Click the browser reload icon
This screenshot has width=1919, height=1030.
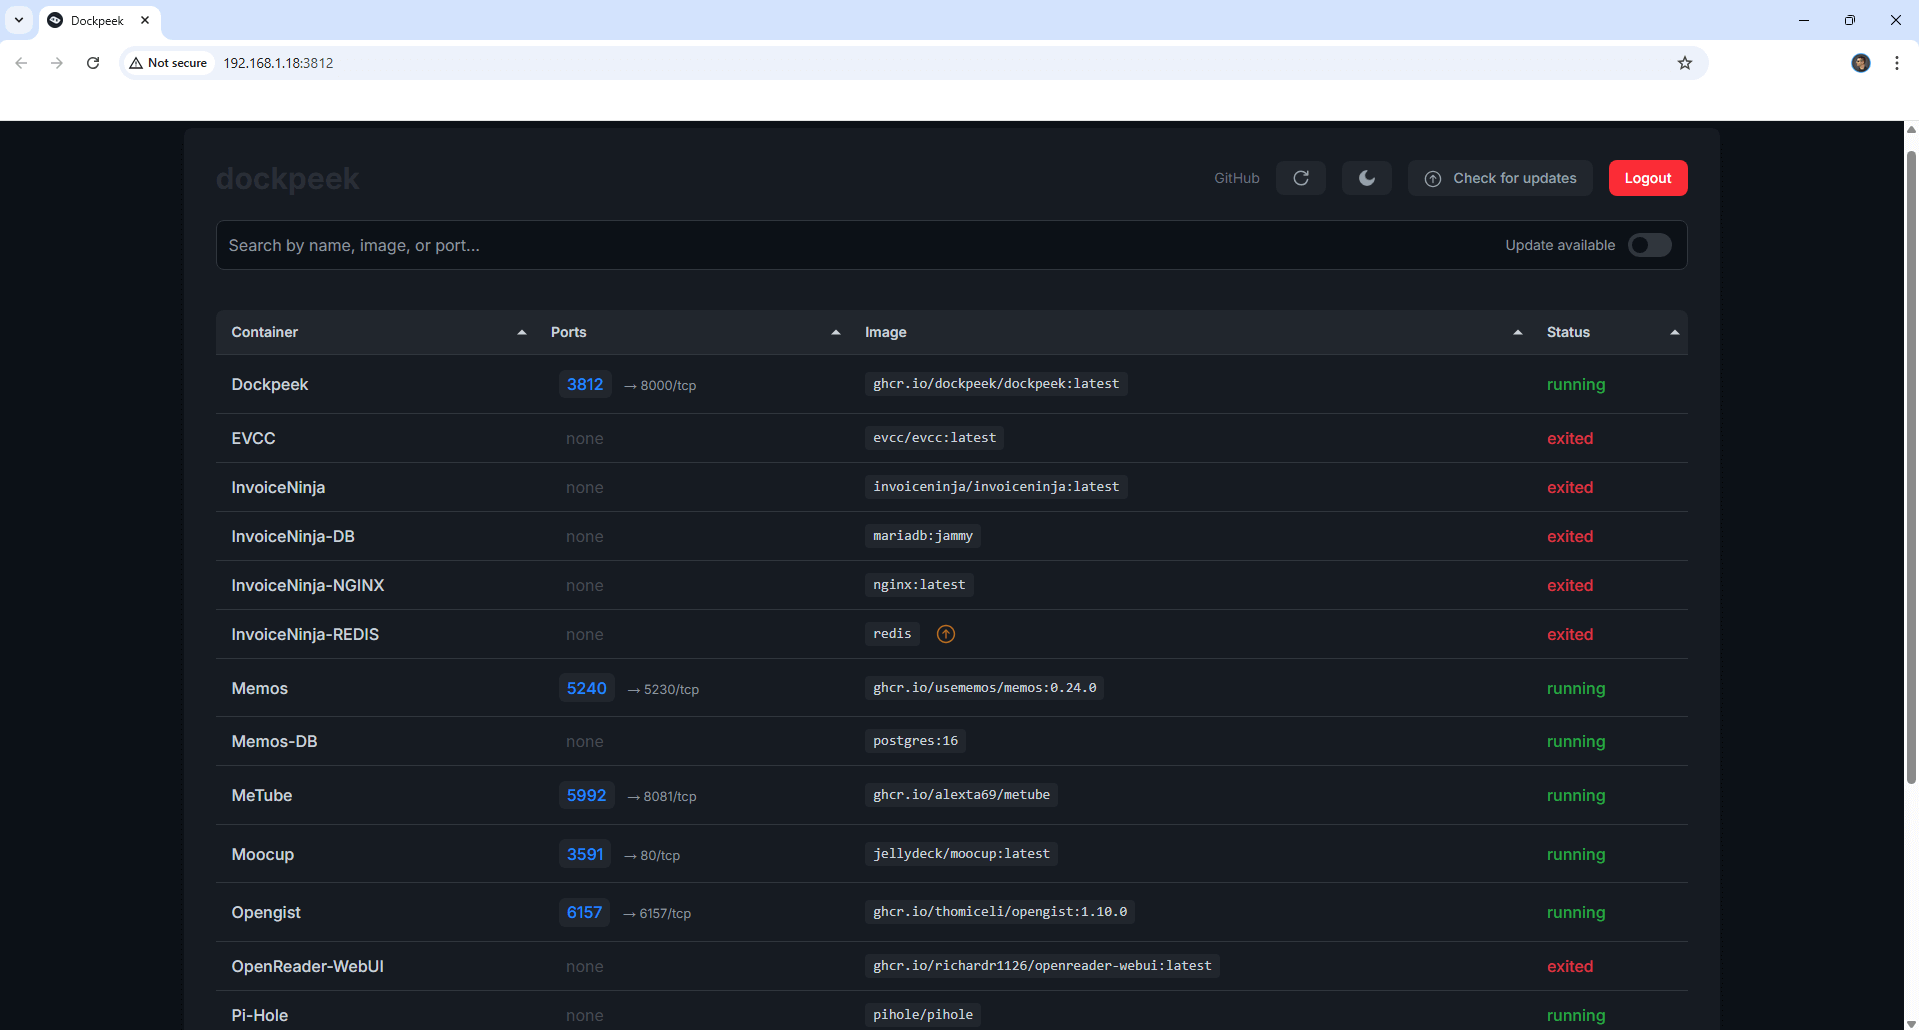[93, 63]
